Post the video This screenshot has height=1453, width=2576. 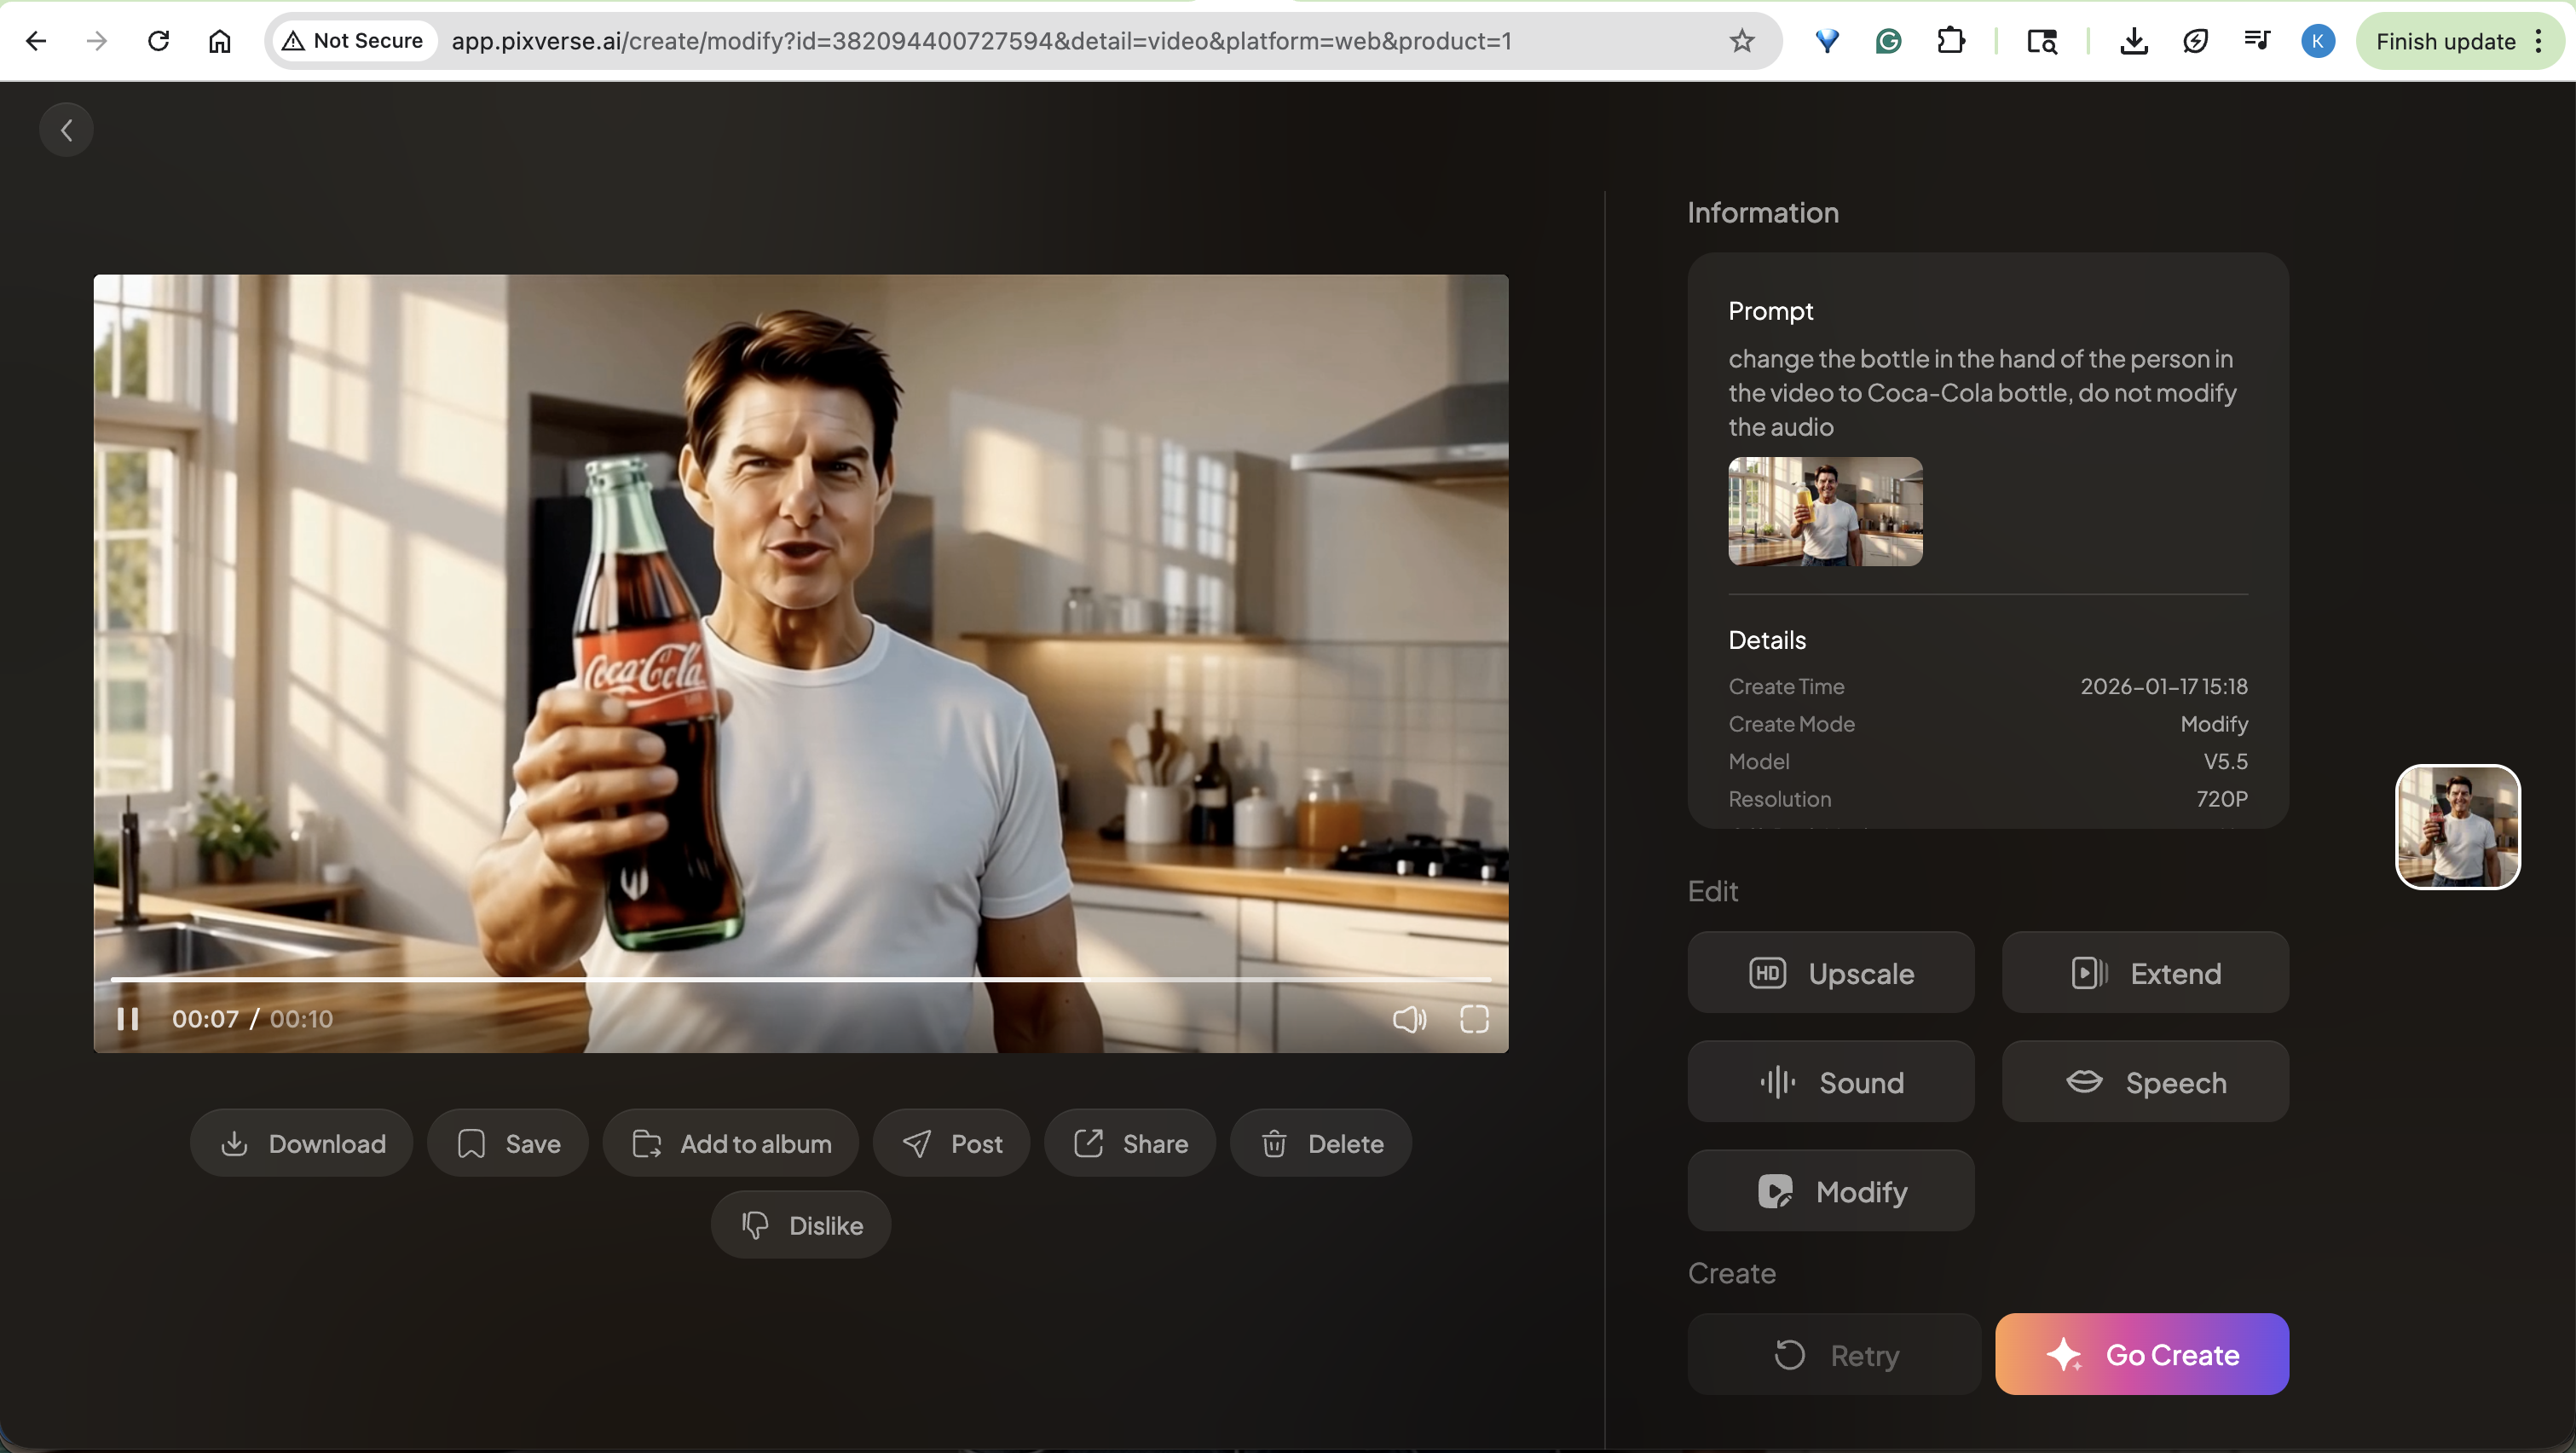951,1143
